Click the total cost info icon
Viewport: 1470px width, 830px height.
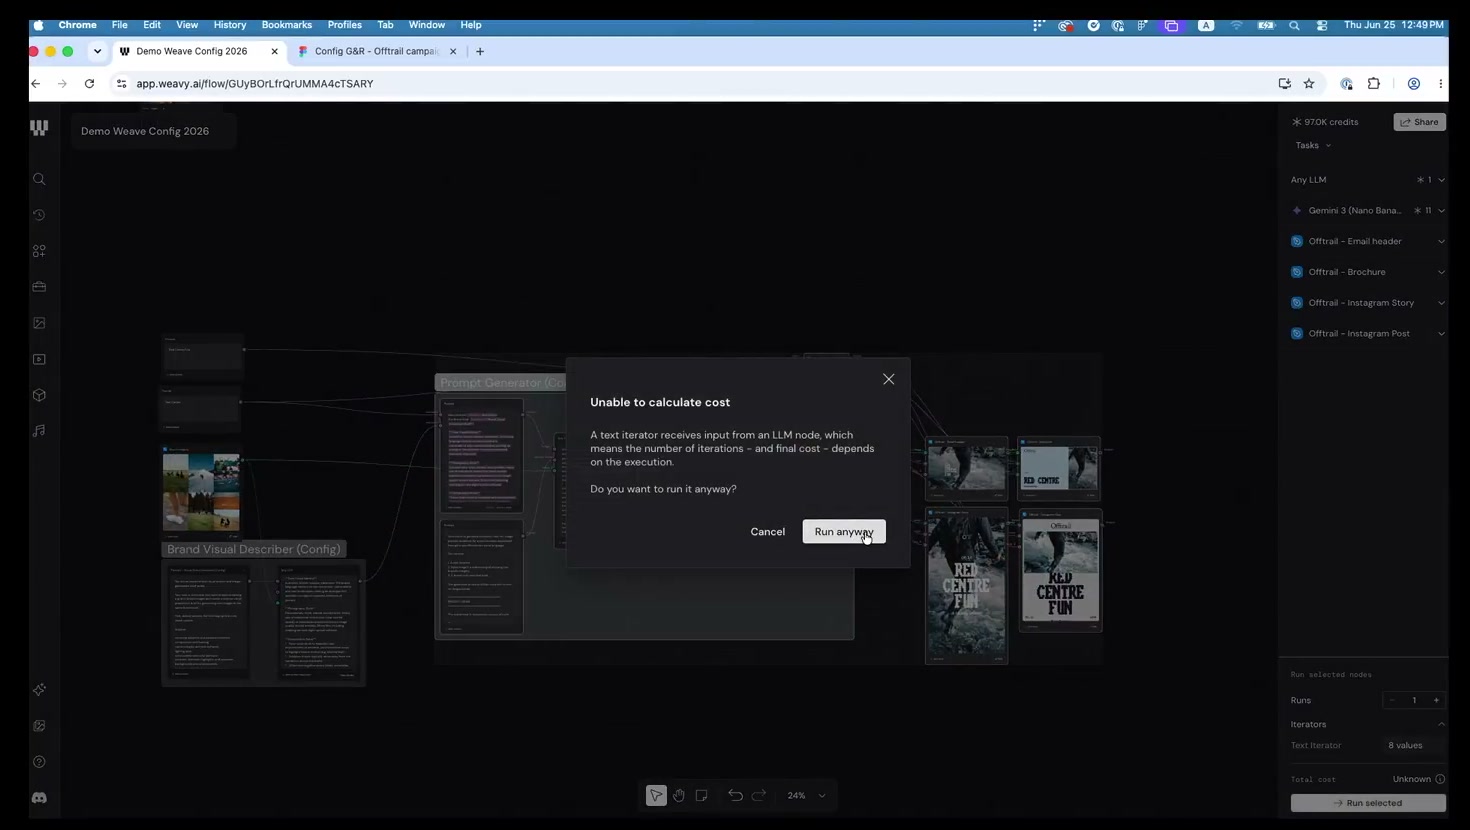[x=1440, y=779]
